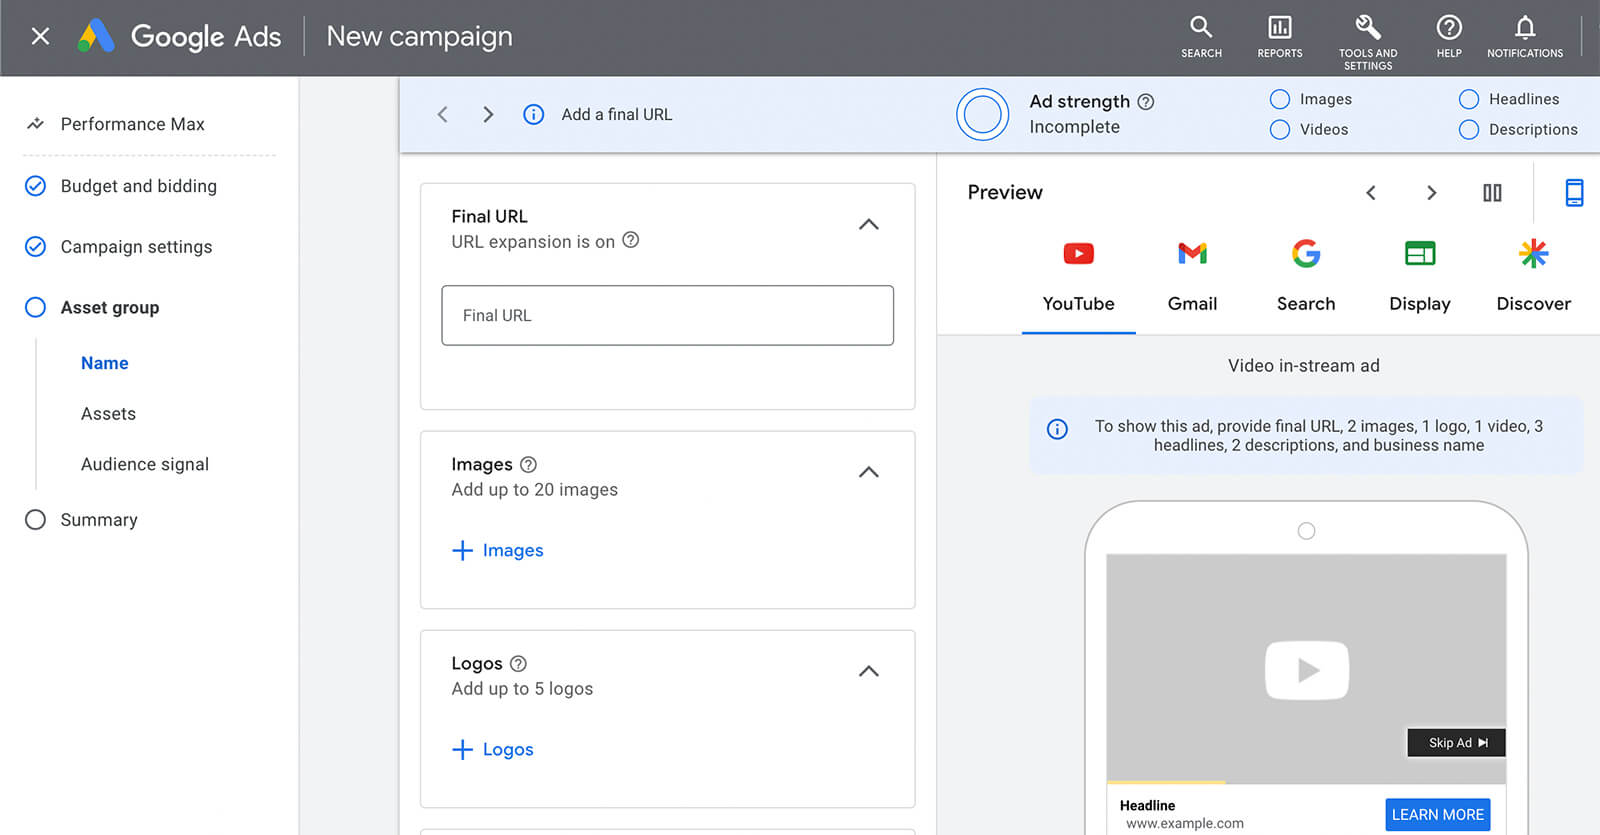Switch to the Discover preview tab
This screenshot has width=1600, height=835.
(x=1533, y=277)
